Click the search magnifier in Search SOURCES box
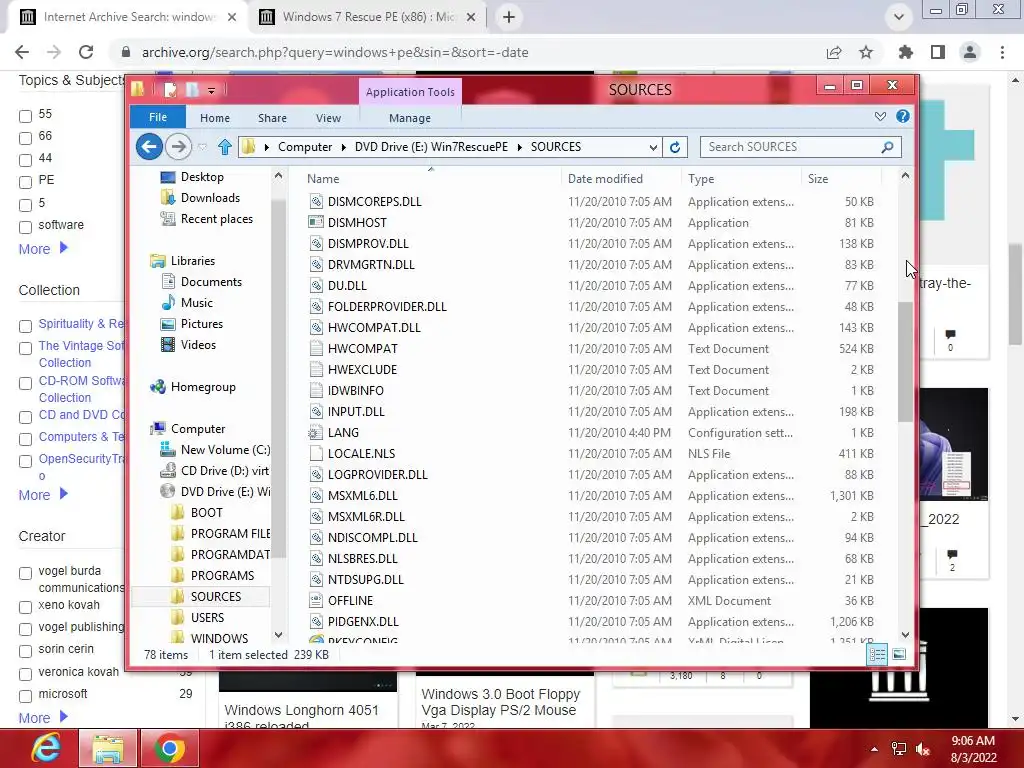The width and height of the screenshot is (1024, 768). coord(887,147)
